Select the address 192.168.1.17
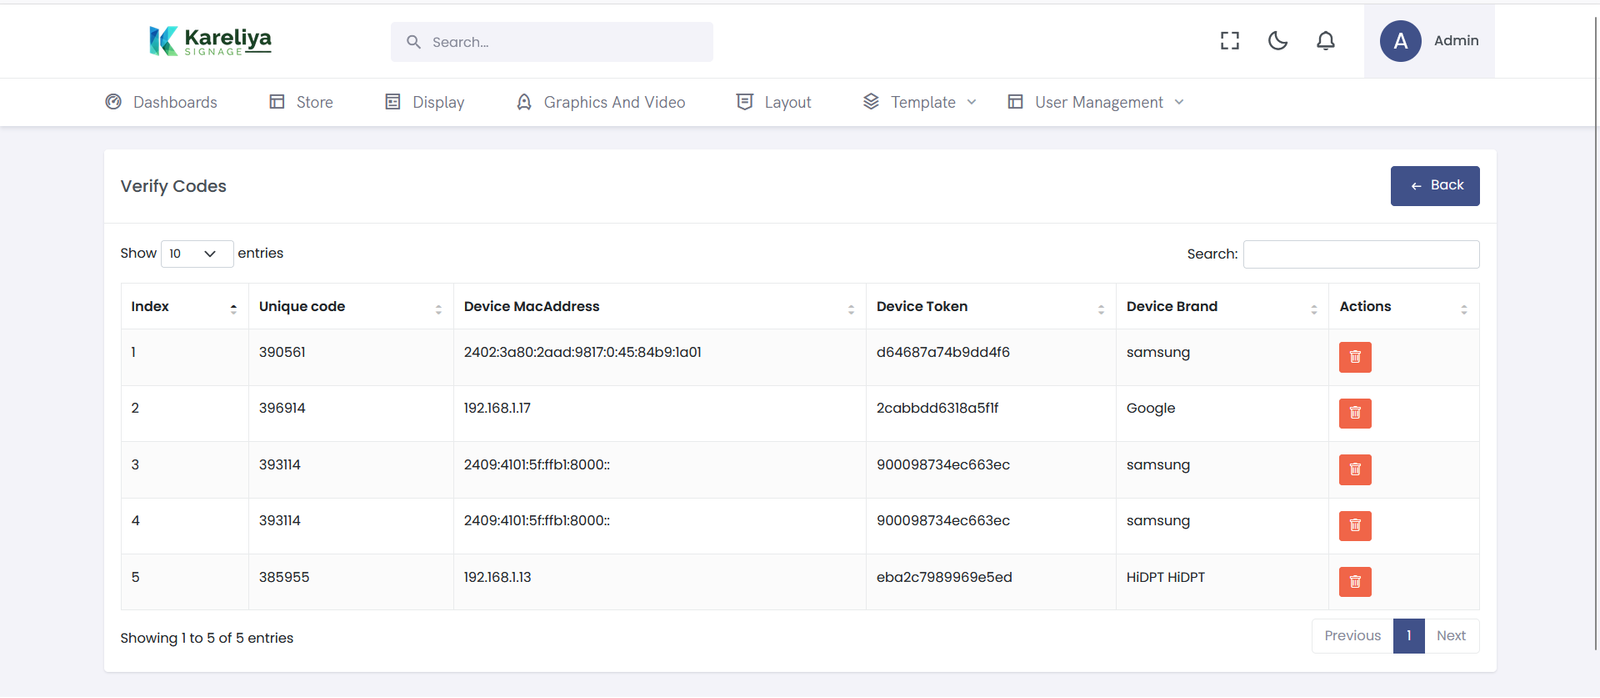Screen dimensions: 1600x698 coord(497,408)
